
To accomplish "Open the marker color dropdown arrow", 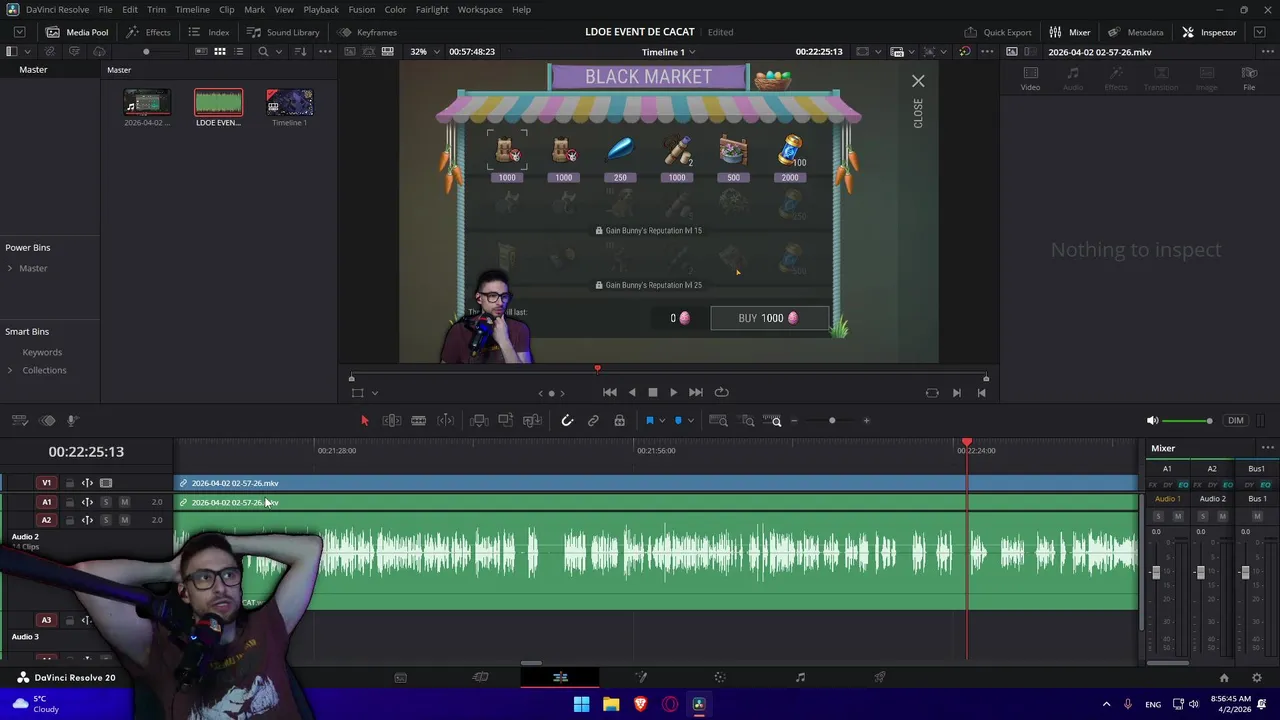I will point(691,421).
